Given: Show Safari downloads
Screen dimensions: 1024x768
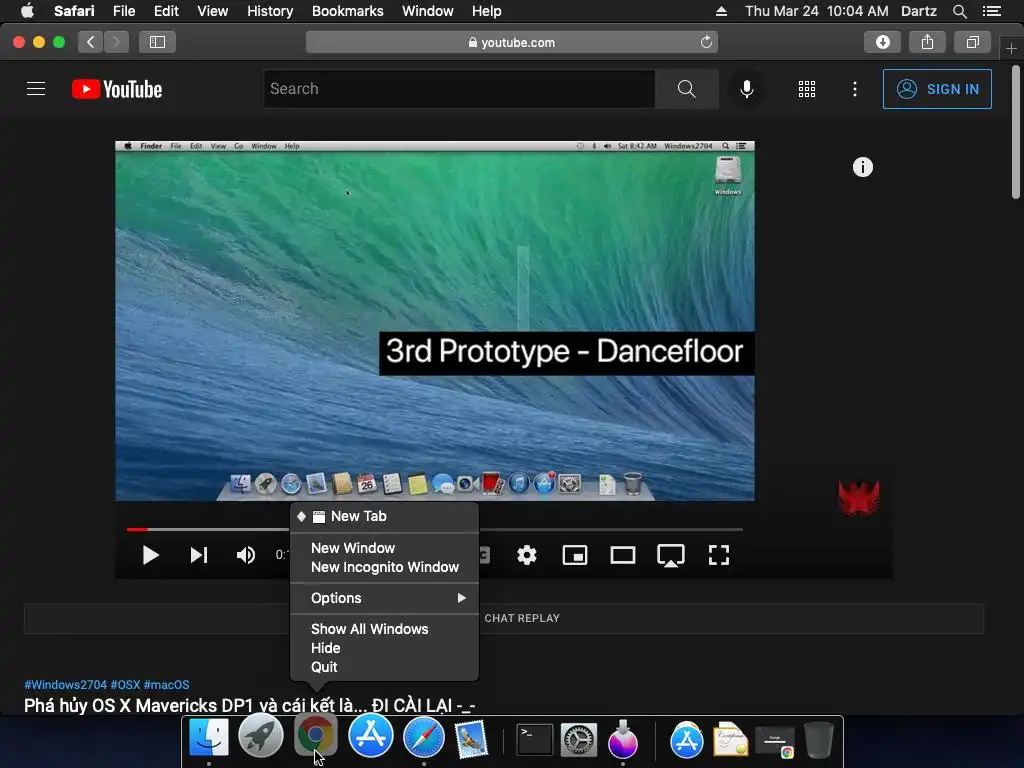Looking at the screenshot, I should (882, 42).
